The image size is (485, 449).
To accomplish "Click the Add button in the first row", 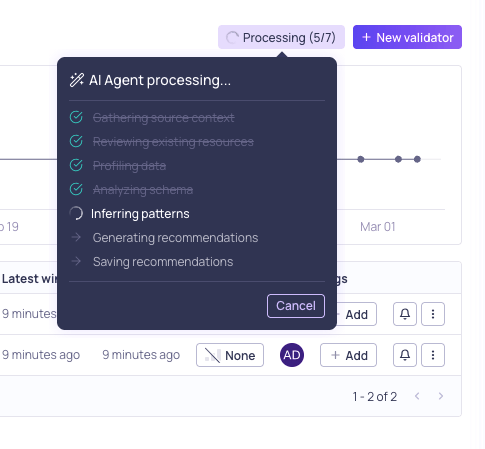I will [356, 314].
